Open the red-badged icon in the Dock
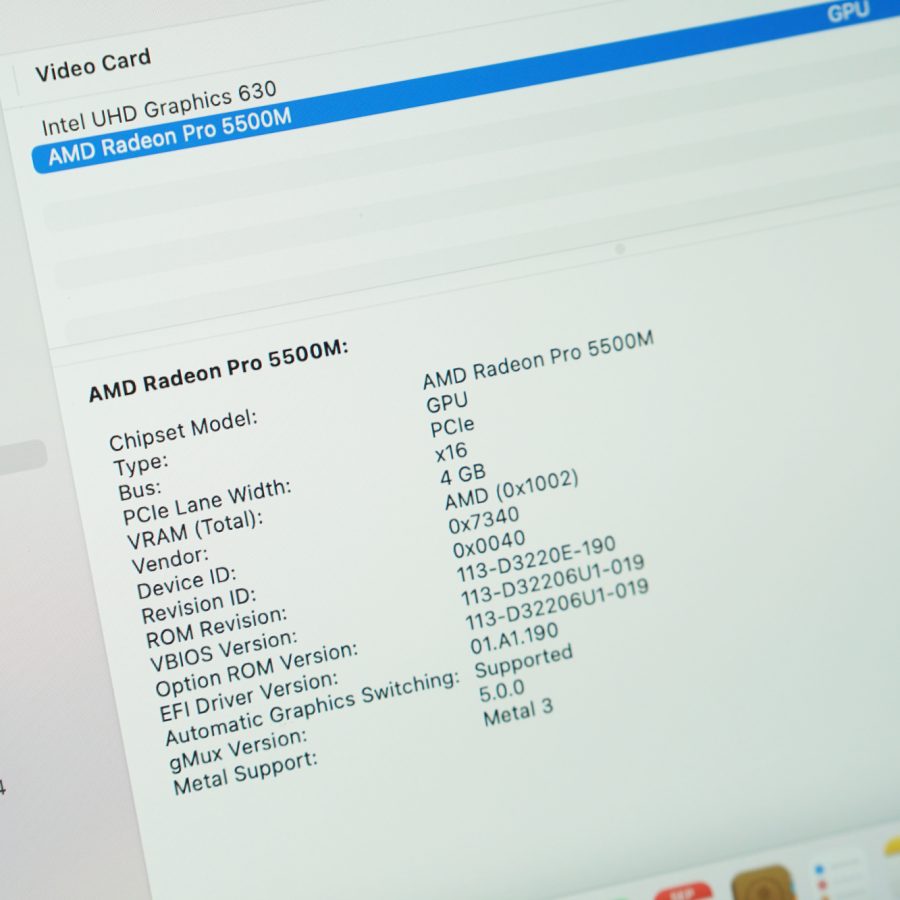Viewport: 900px width, 900px height. click(683, 891)
